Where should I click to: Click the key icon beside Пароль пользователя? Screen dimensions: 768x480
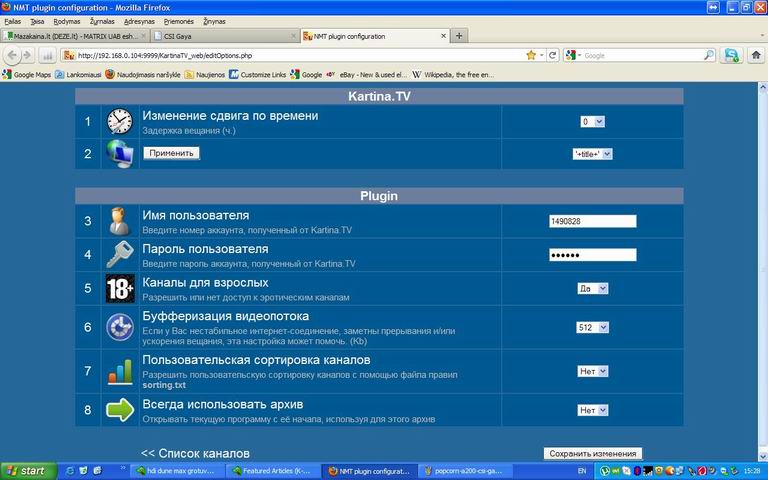coord(120,255)
